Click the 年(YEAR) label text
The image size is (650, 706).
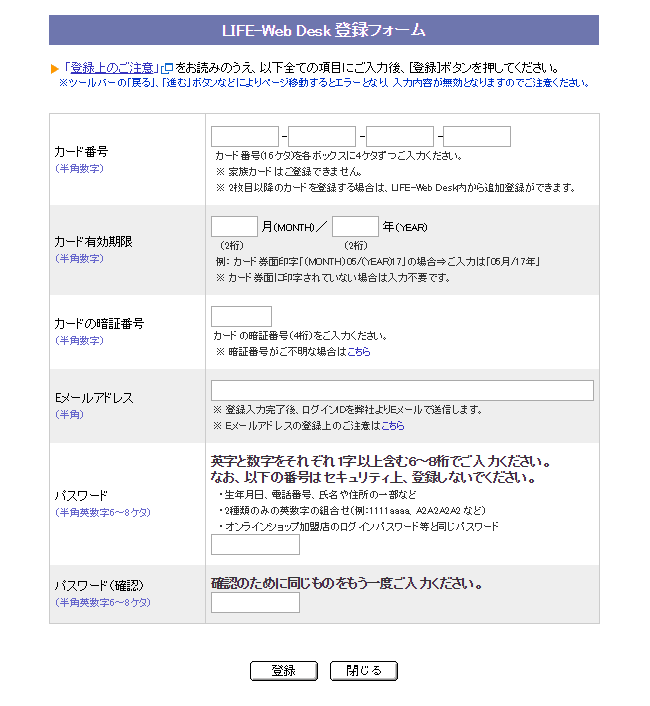405,227
